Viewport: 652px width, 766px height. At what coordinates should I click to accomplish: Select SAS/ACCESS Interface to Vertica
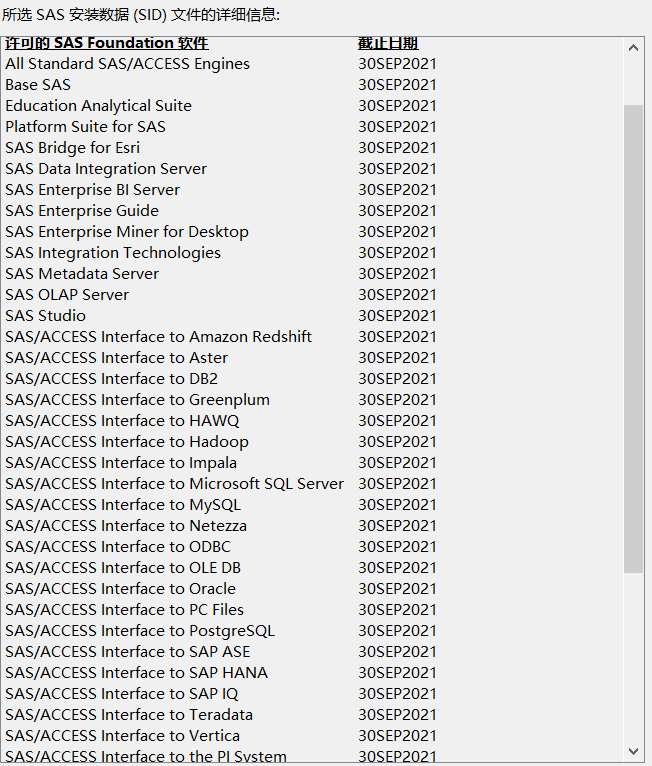123,736
